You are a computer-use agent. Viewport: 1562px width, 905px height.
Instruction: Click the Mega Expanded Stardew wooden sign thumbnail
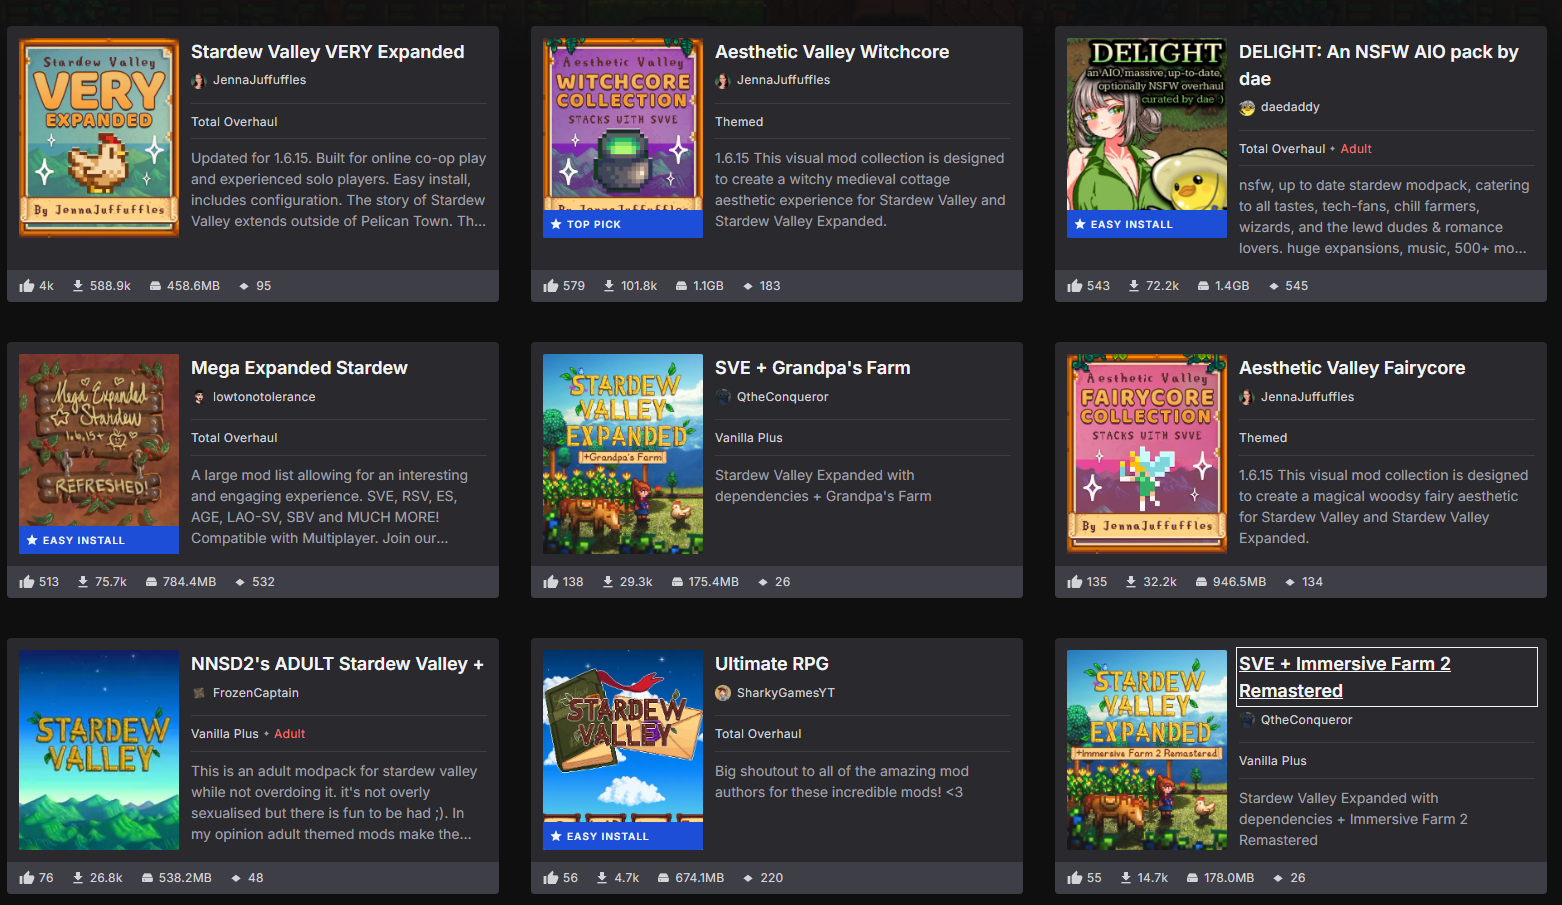point(99,454)
